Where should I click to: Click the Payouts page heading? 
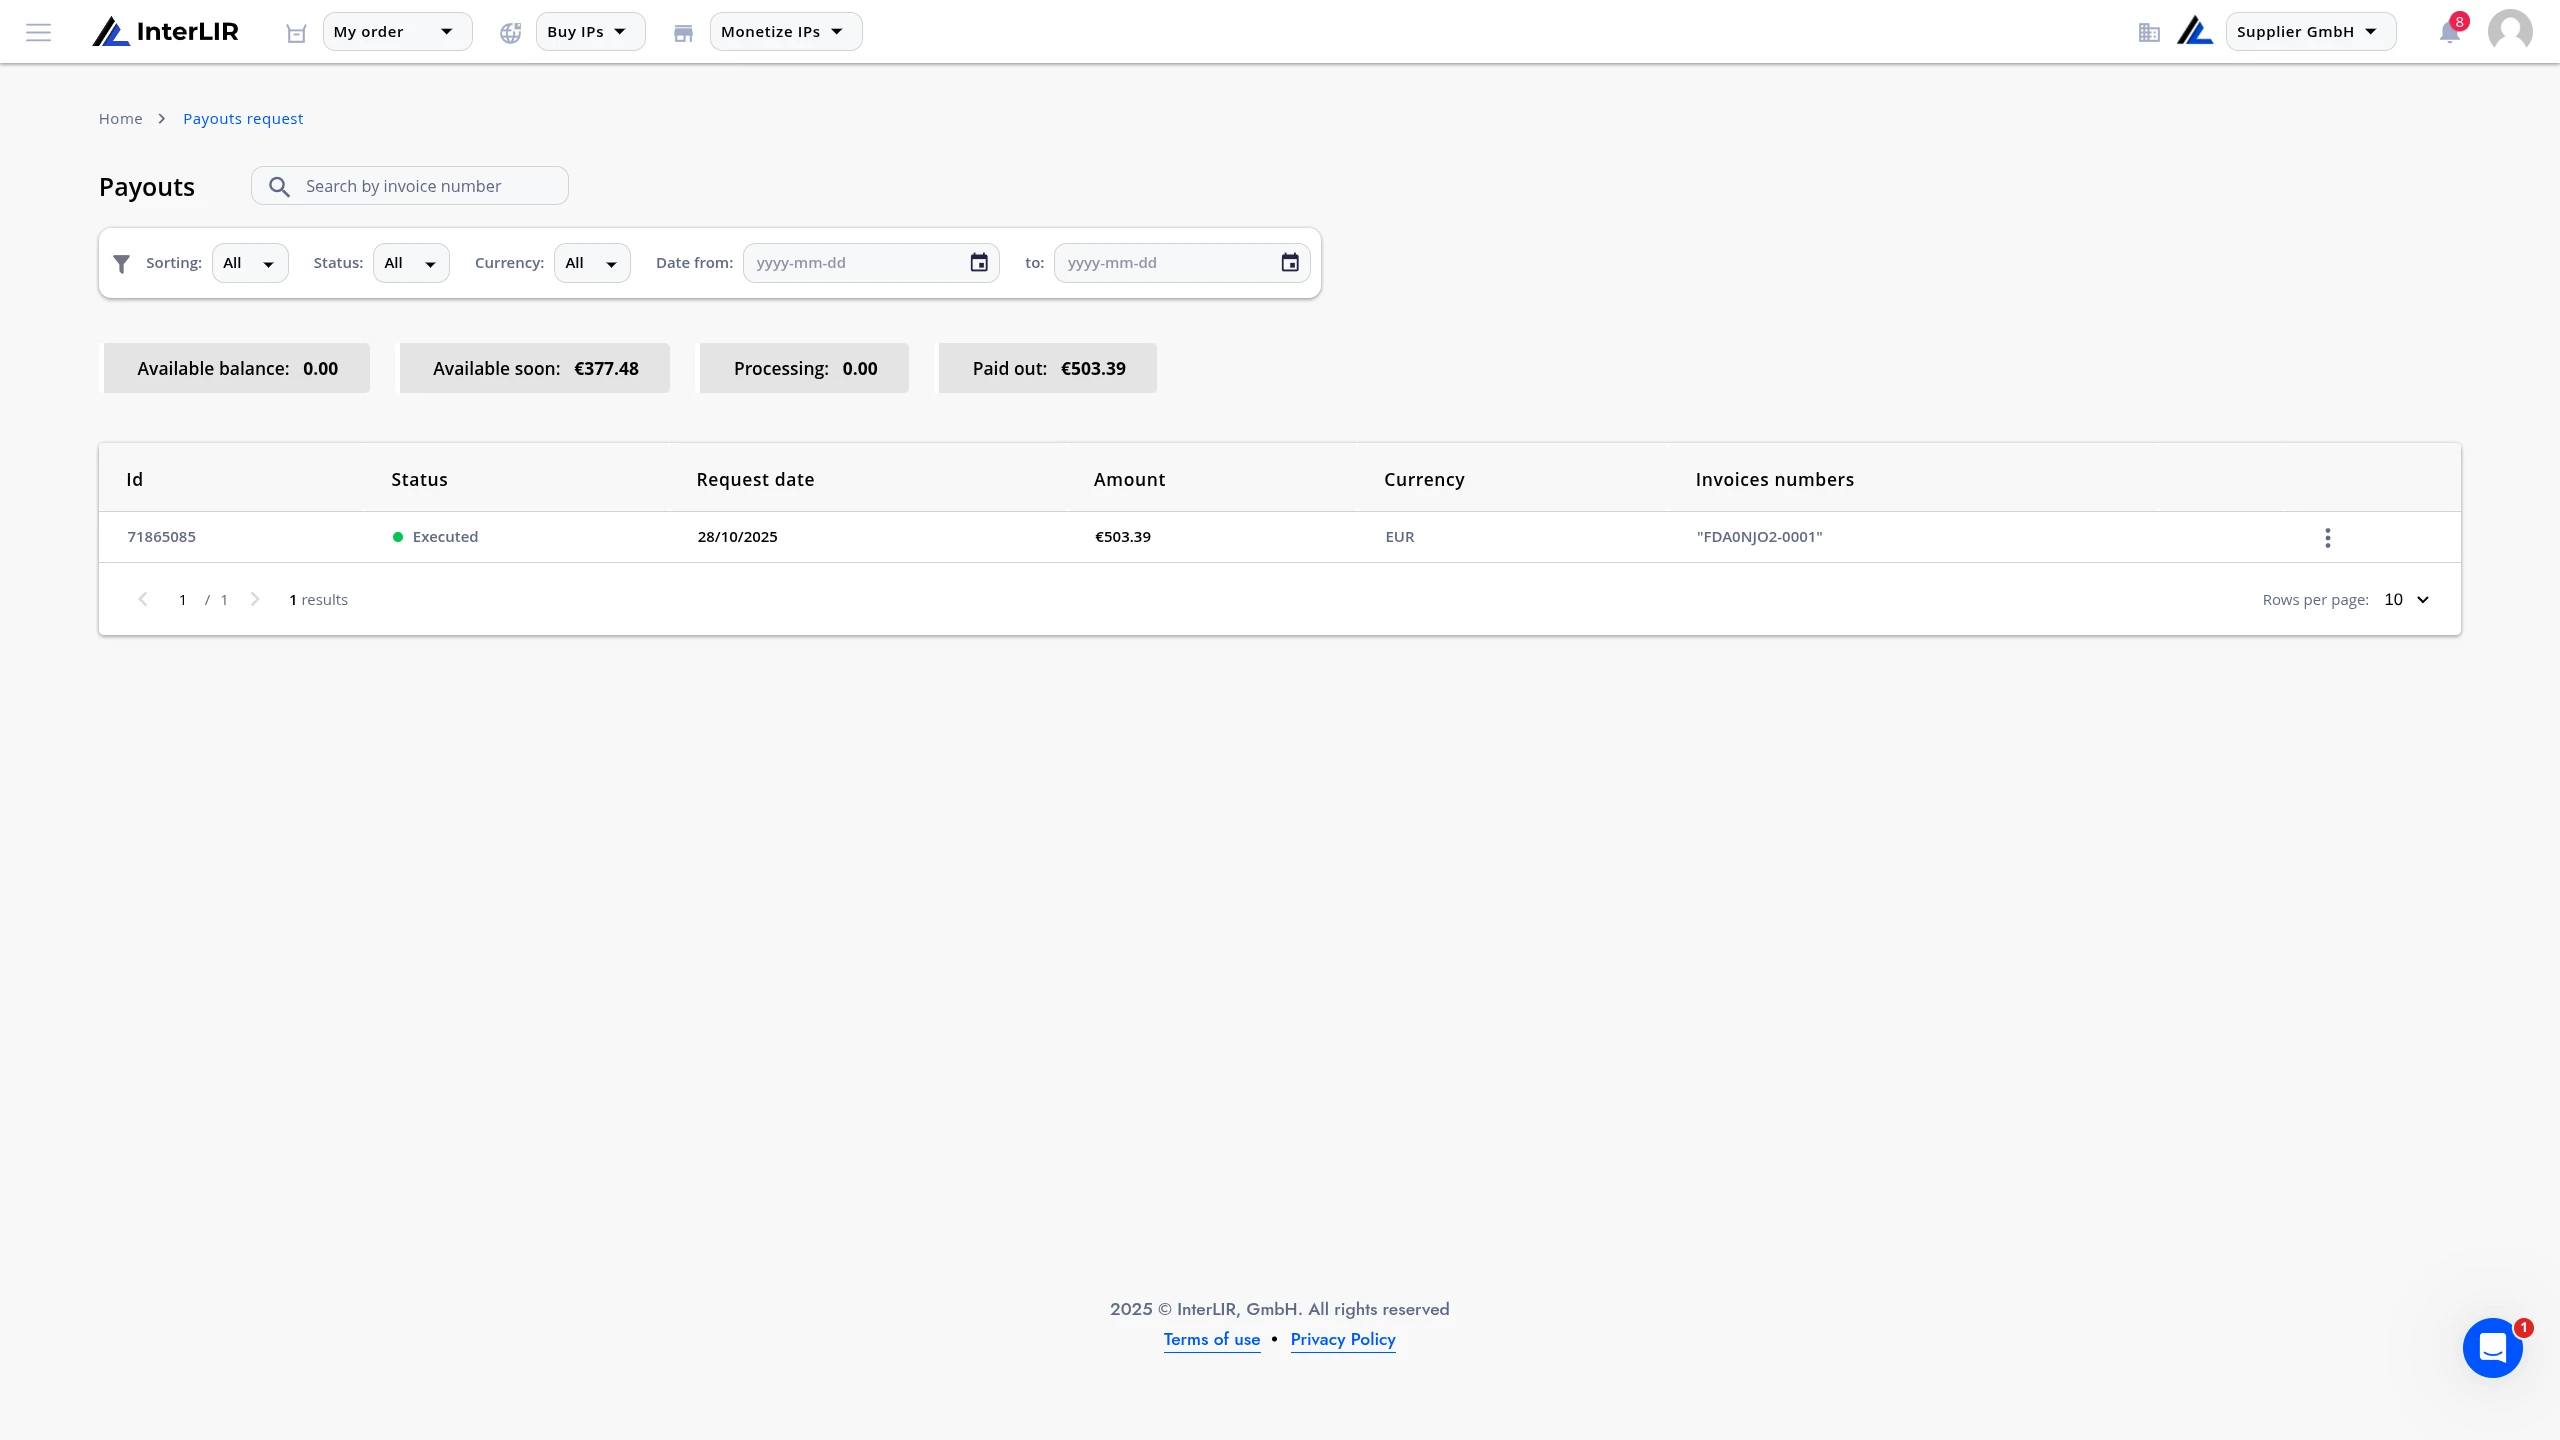coord(147,187)
